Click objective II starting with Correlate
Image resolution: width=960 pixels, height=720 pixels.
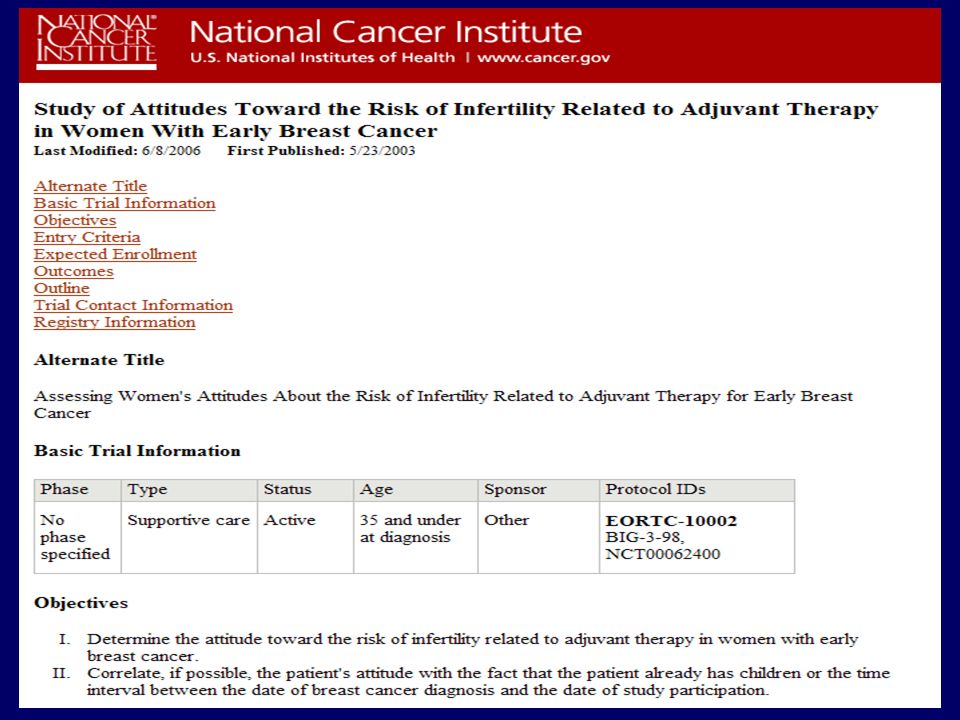[x=488, y=682]
